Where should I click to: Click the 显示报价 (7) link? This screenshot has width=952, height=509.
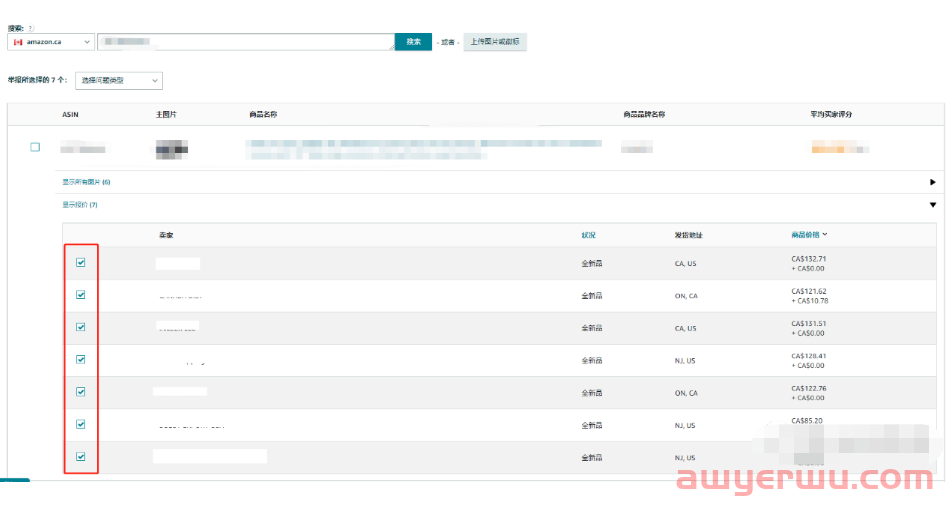80,205
